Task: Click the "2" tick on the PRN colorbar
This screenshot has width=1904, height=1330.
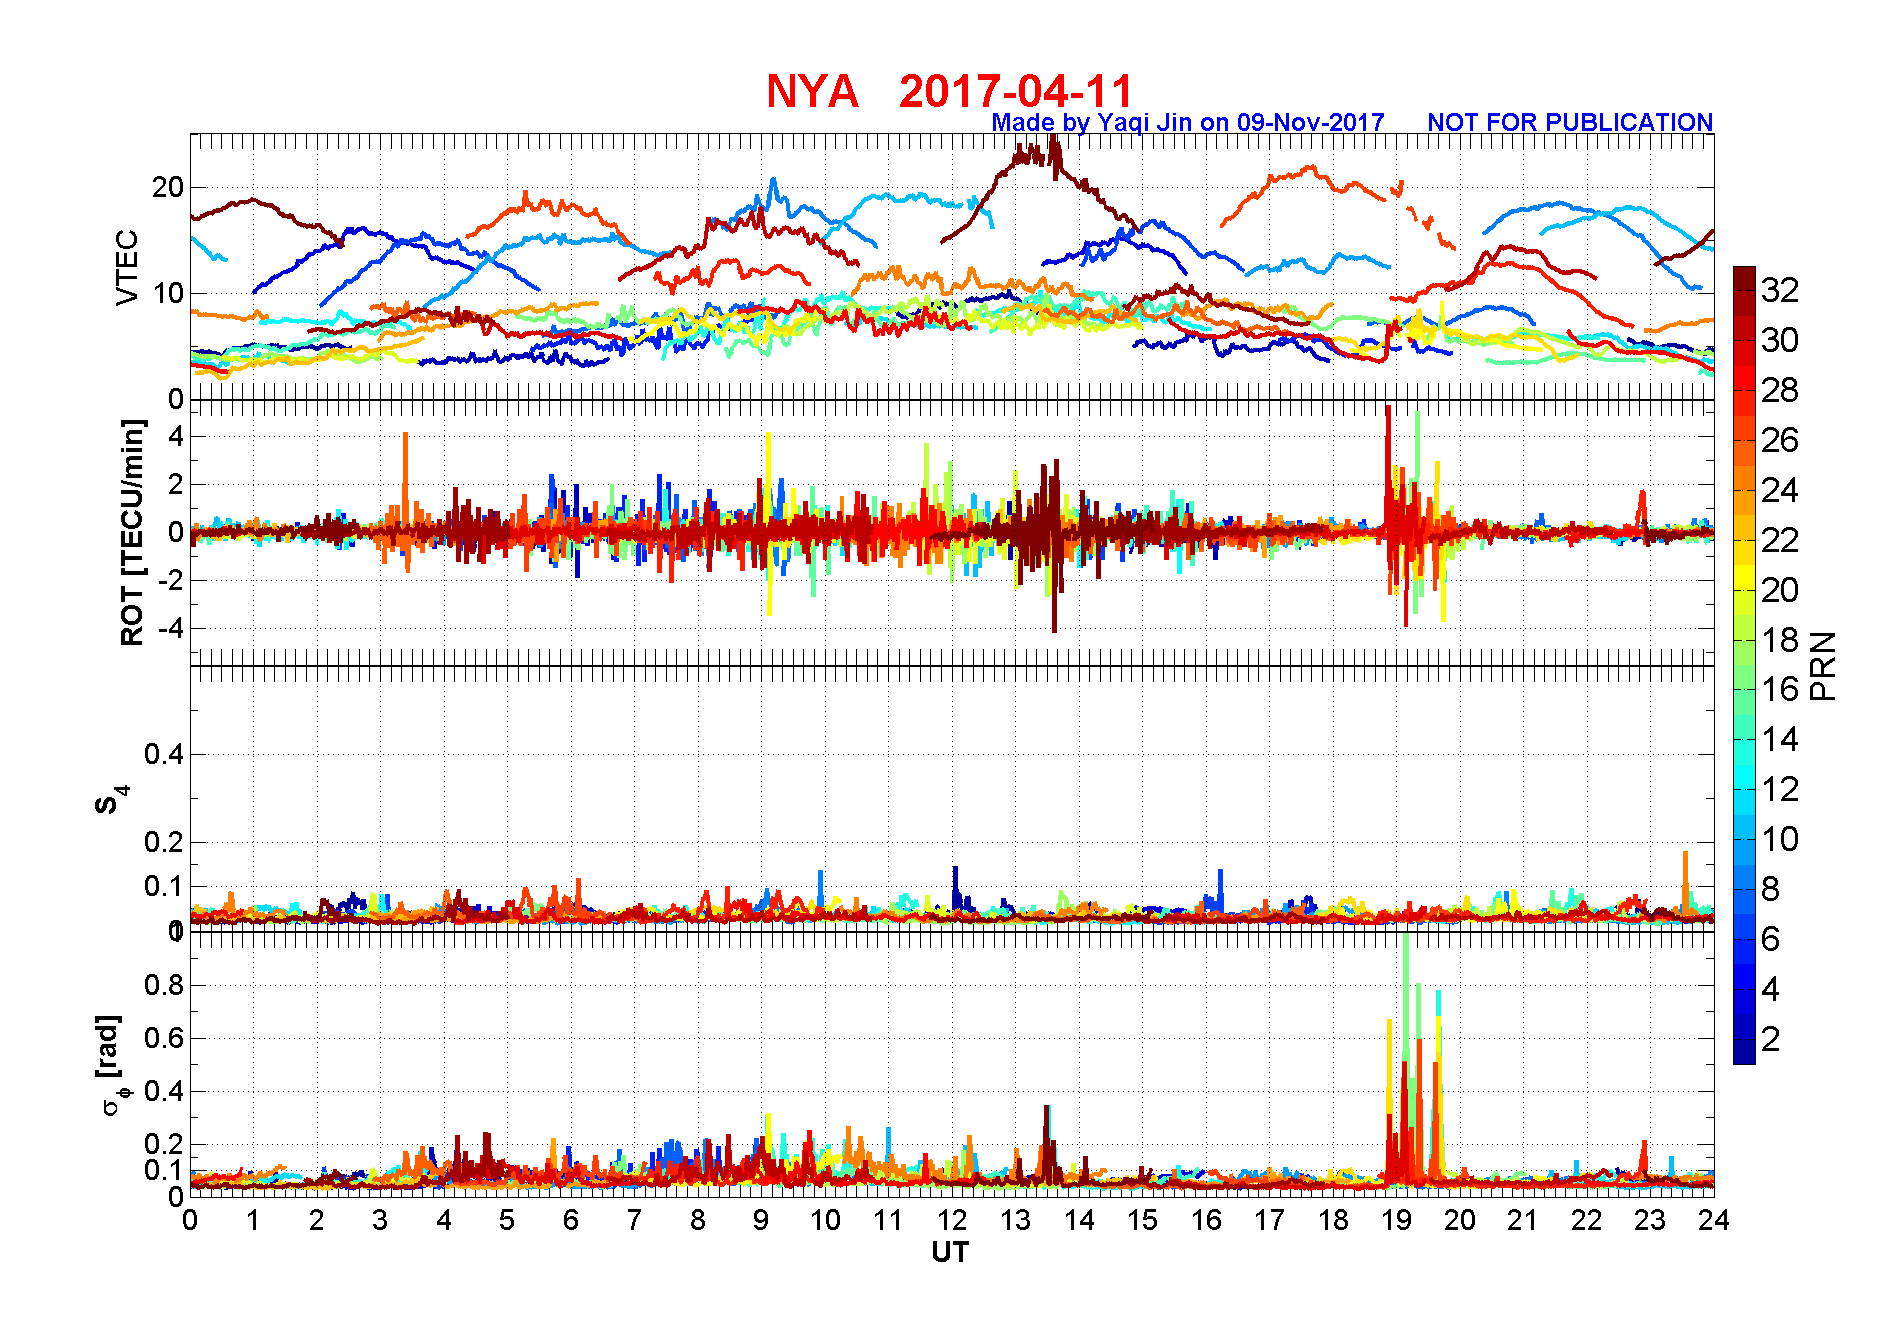Action: click(1770, 1039)
